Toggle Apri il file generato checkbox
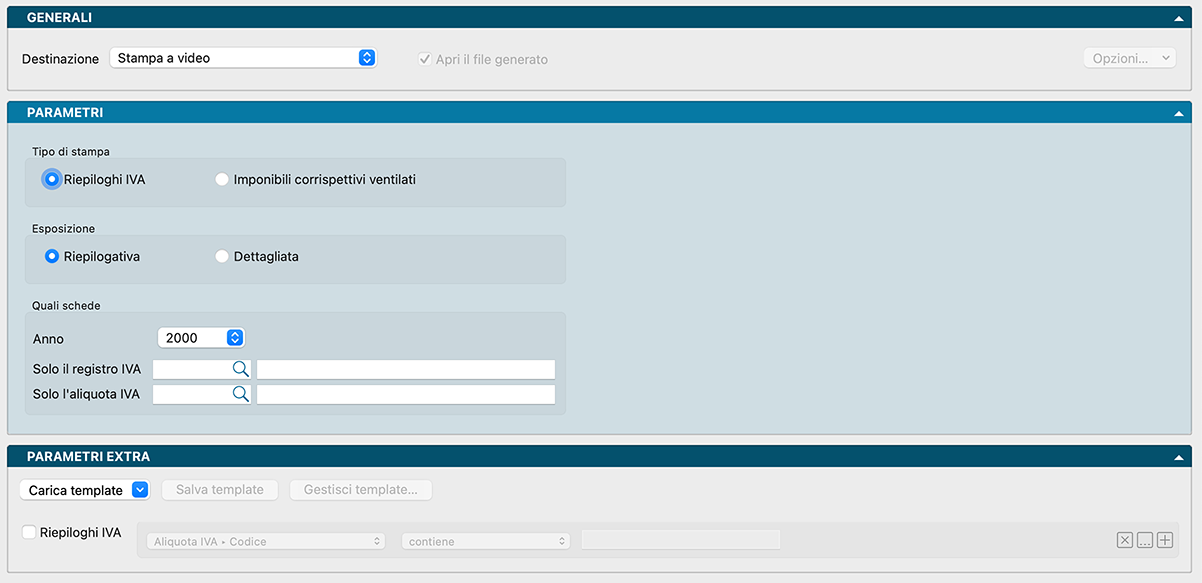This screenshot has width=1202, height=583. point(424,59)
